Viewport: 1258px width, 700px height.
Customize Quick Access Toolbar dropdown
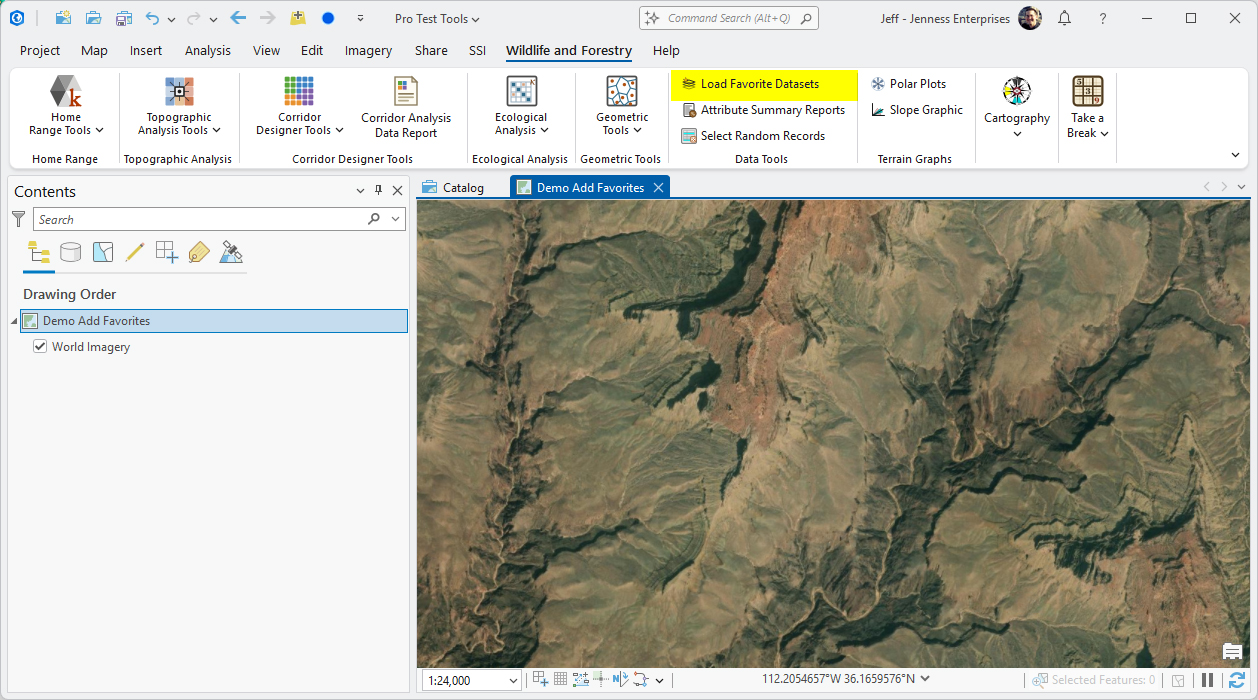click(x=360, y=18)
